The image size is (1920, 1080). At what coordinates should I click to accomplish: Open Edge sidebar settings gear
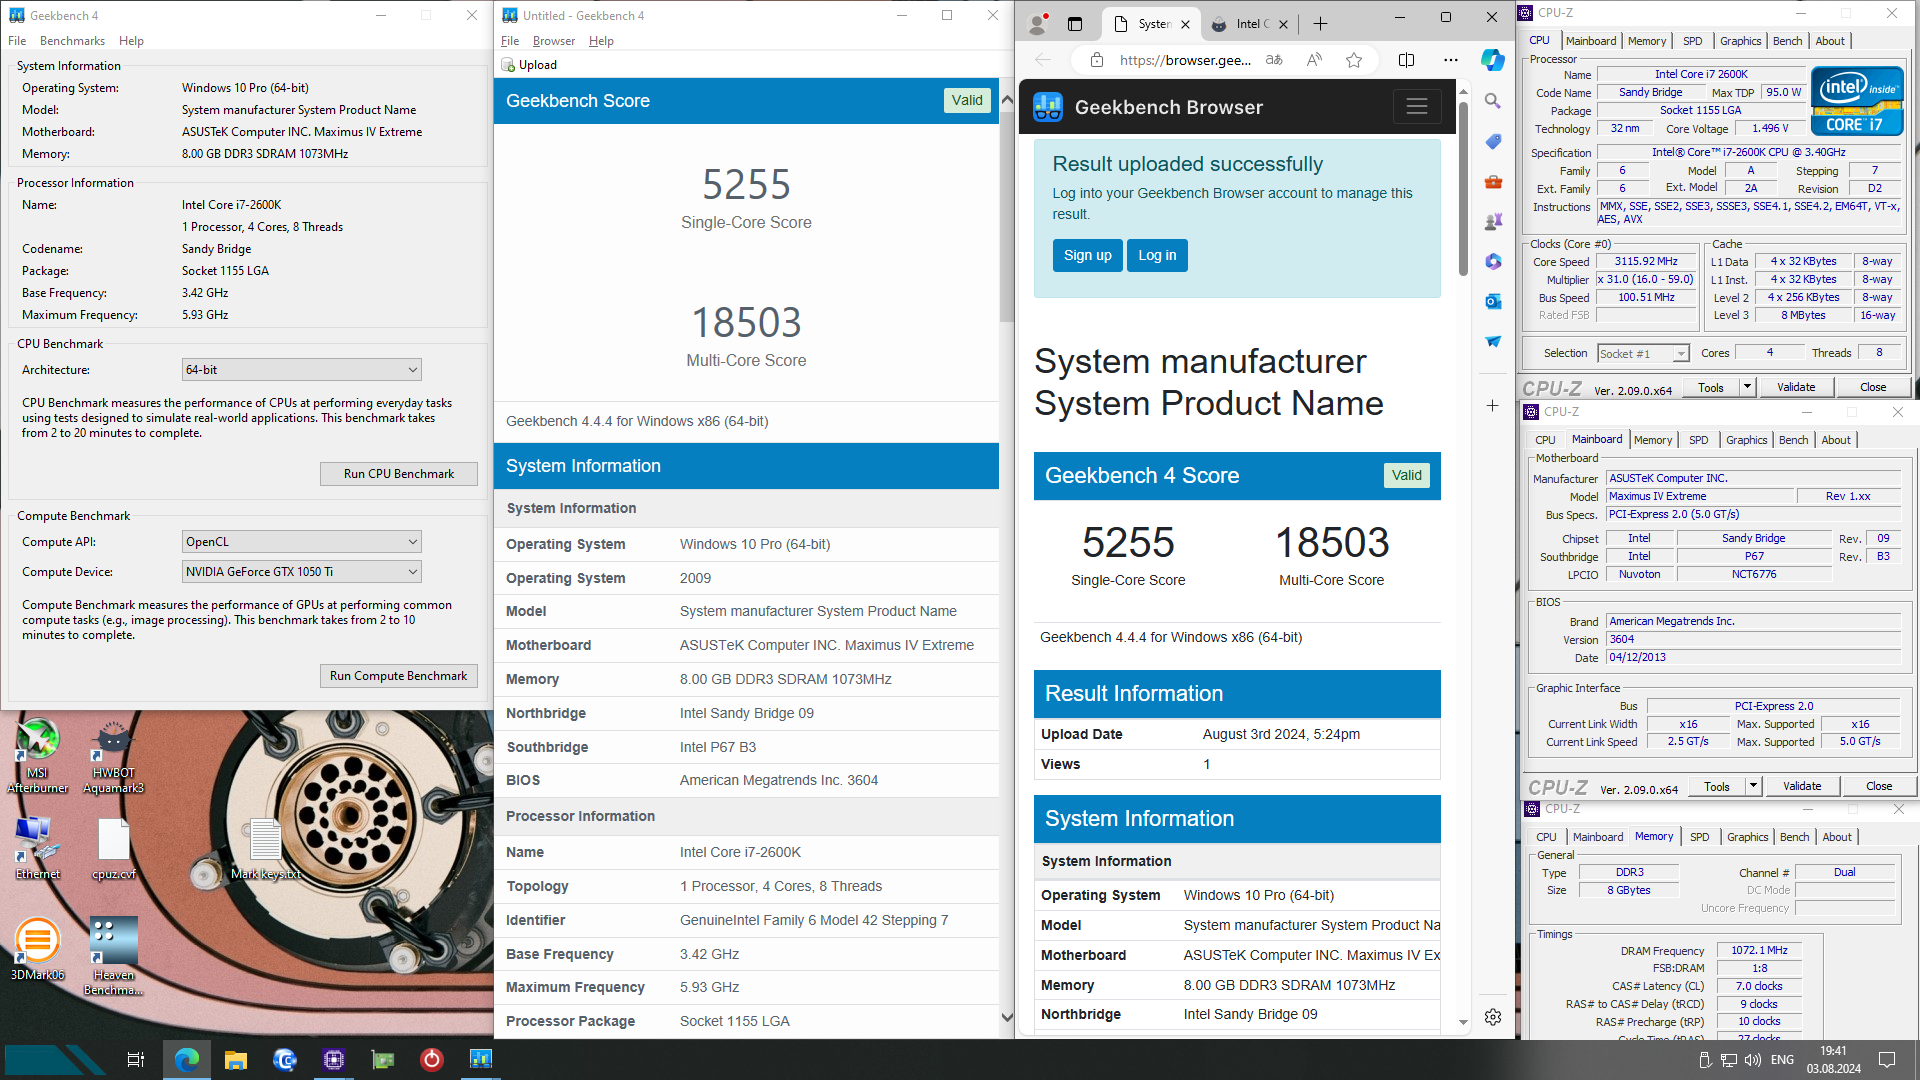(1493, 1017)
